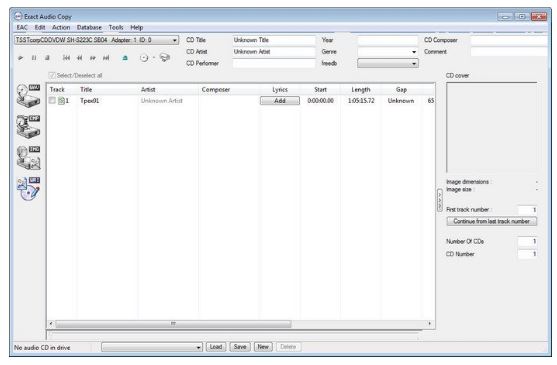This screenshot has height=365, width=557.
Task: Click the Delete button
Action: (x=288, y=347)
